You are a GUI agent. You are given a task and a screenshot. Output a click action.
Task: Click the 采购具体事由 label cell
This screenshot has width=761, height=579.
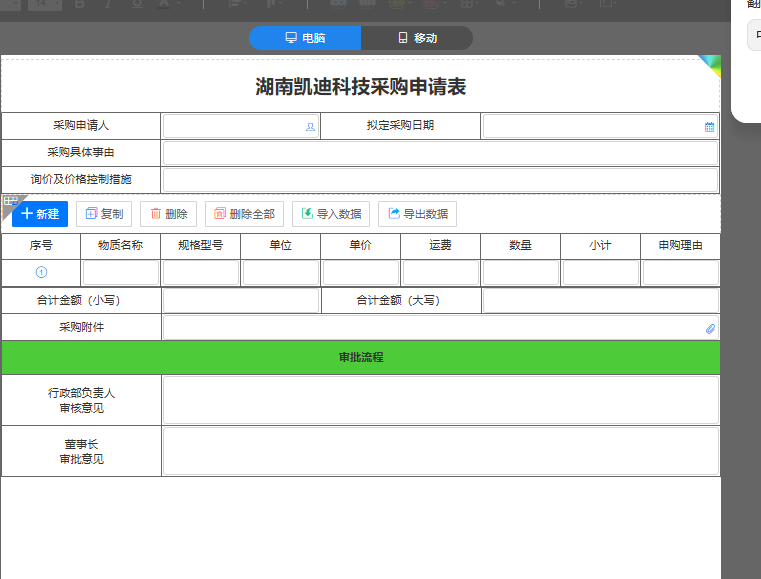(81, 152)
